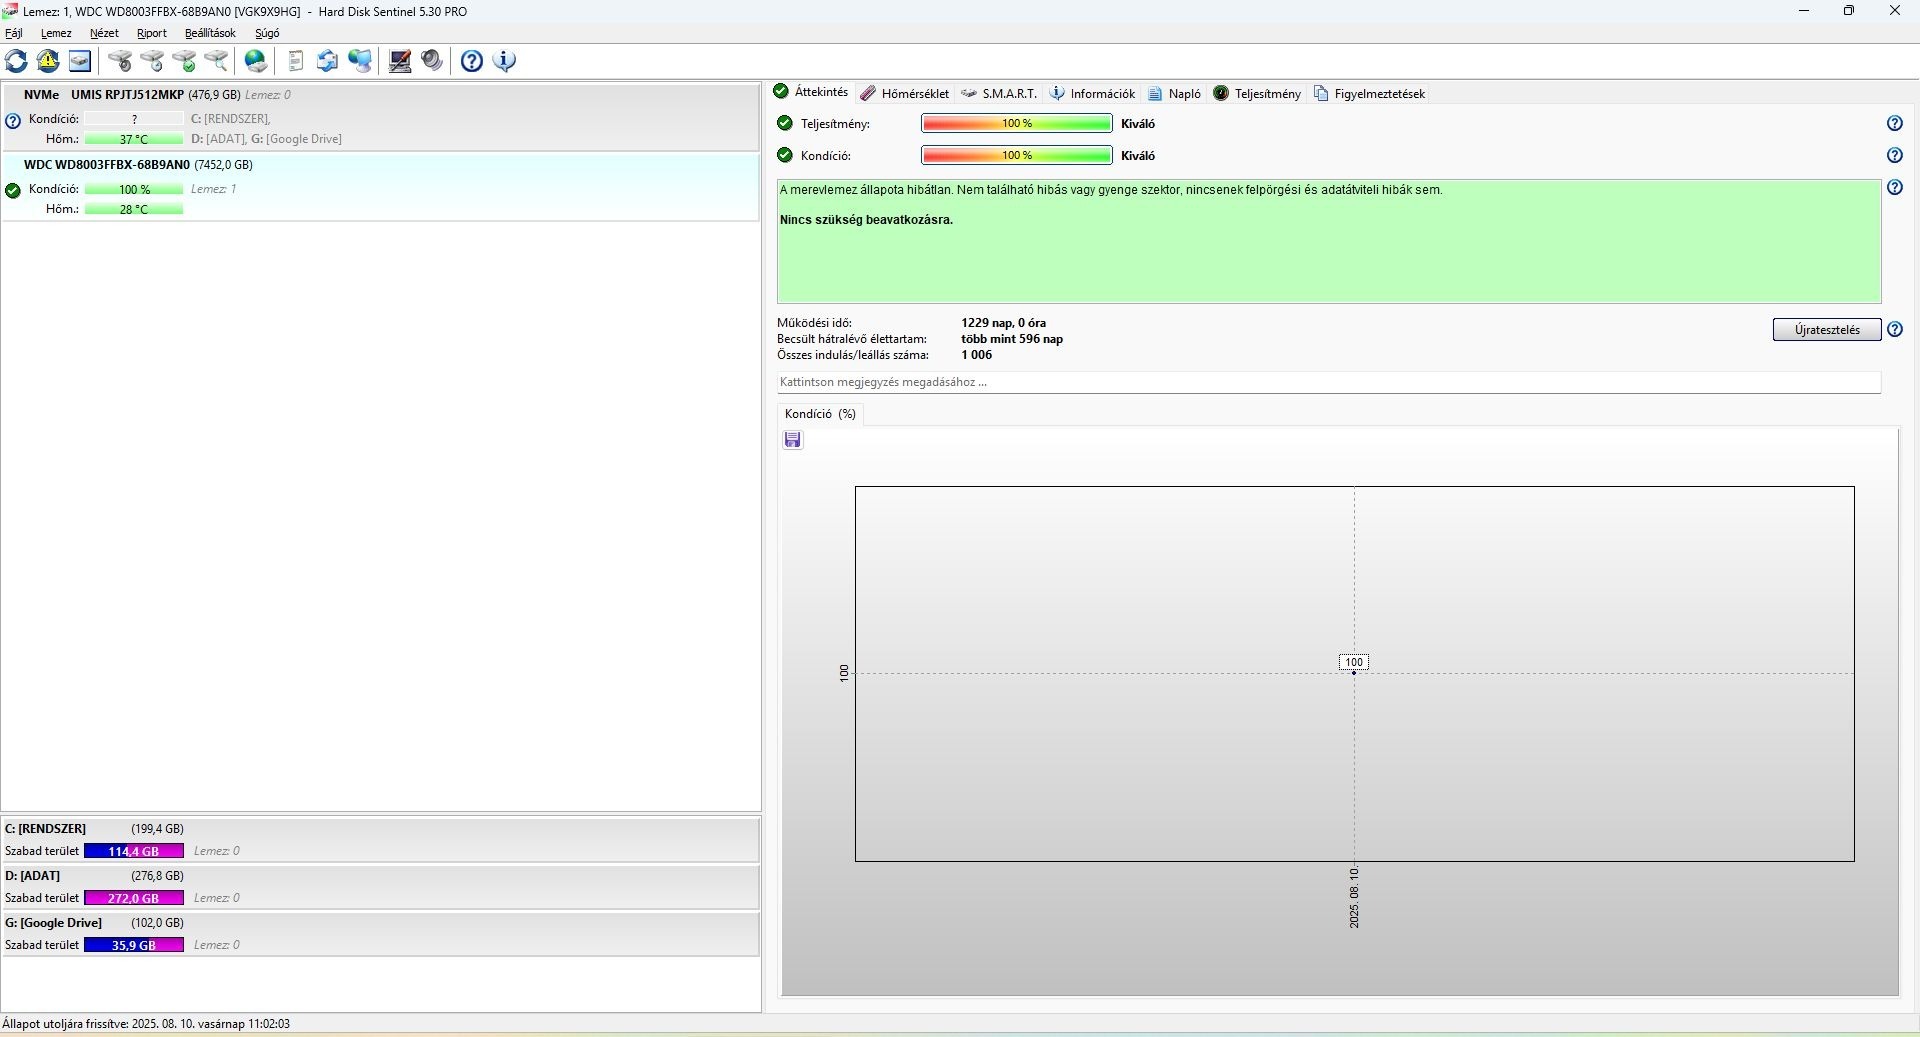Open the Riport menu

tap(152, 33)
